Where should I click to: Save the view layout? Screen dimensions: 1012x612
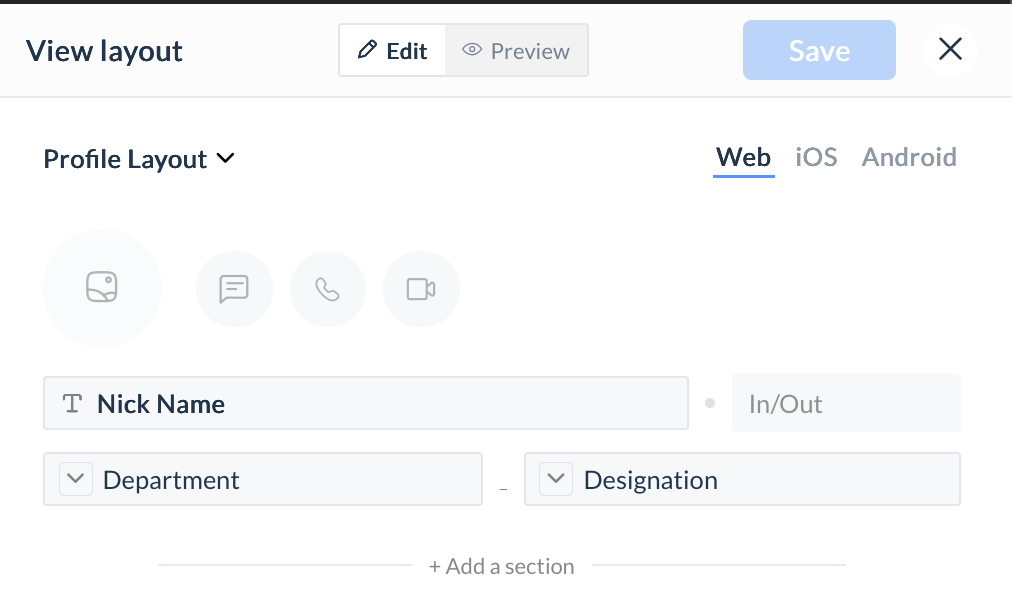pyautogui.click(x=819, y=50)
